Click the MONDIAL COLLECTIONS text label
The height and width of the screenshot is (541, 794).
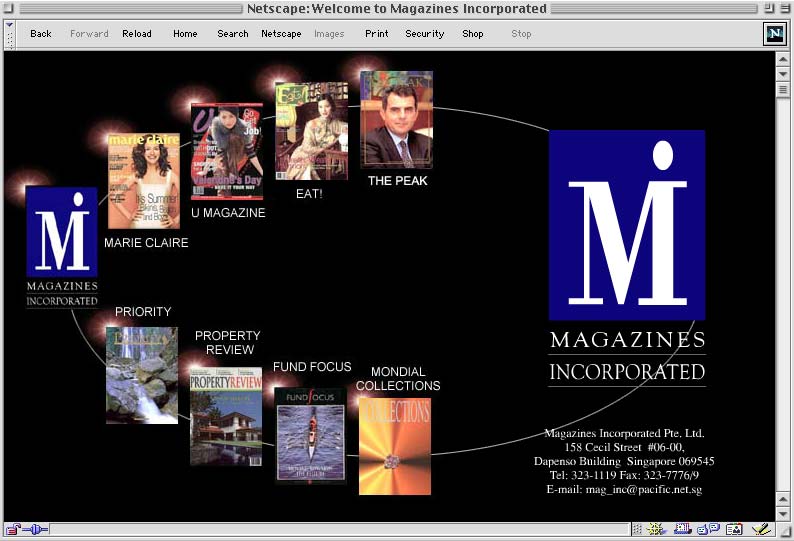pyautogui.click(x=398, y=378)
